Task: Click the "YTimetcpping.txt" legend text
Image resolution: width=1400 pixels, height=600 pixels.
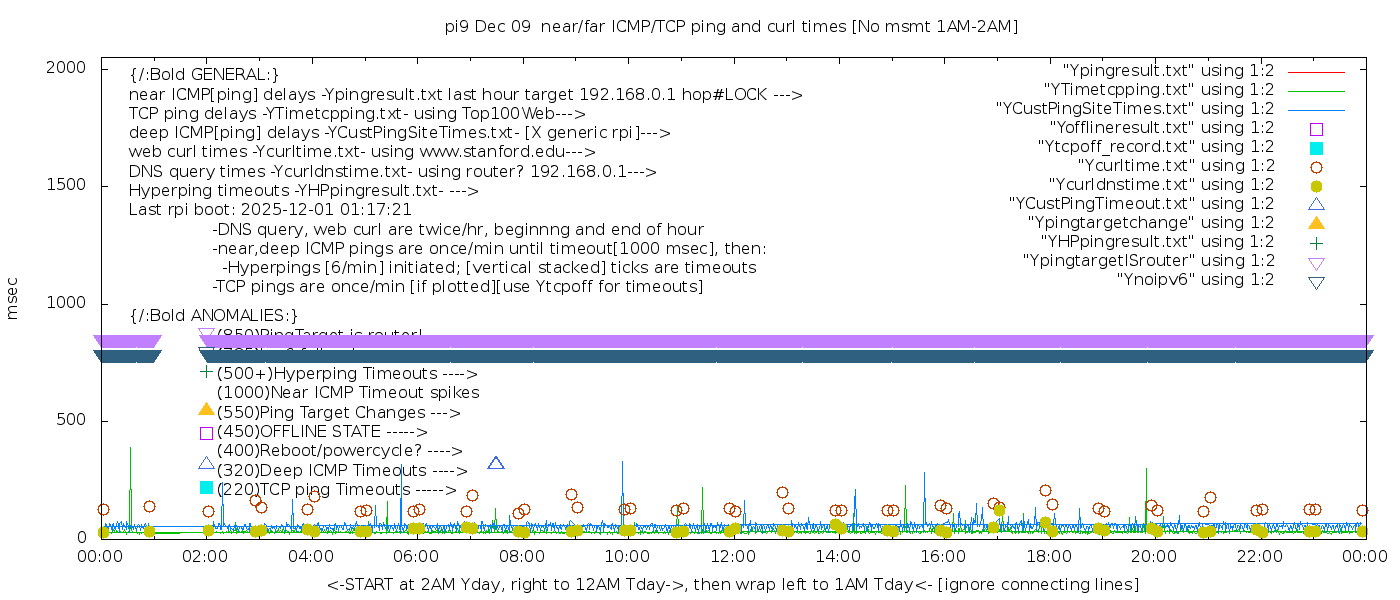Action: (x=1157, y=90)
